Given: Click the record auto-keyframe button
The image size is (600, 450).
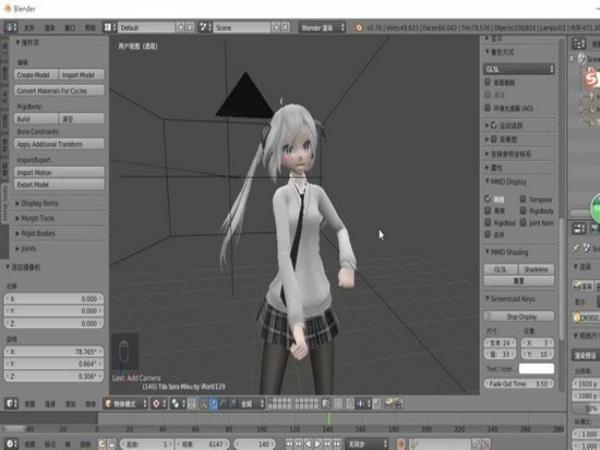Looking at the screenshot, I should click(401, 444).
